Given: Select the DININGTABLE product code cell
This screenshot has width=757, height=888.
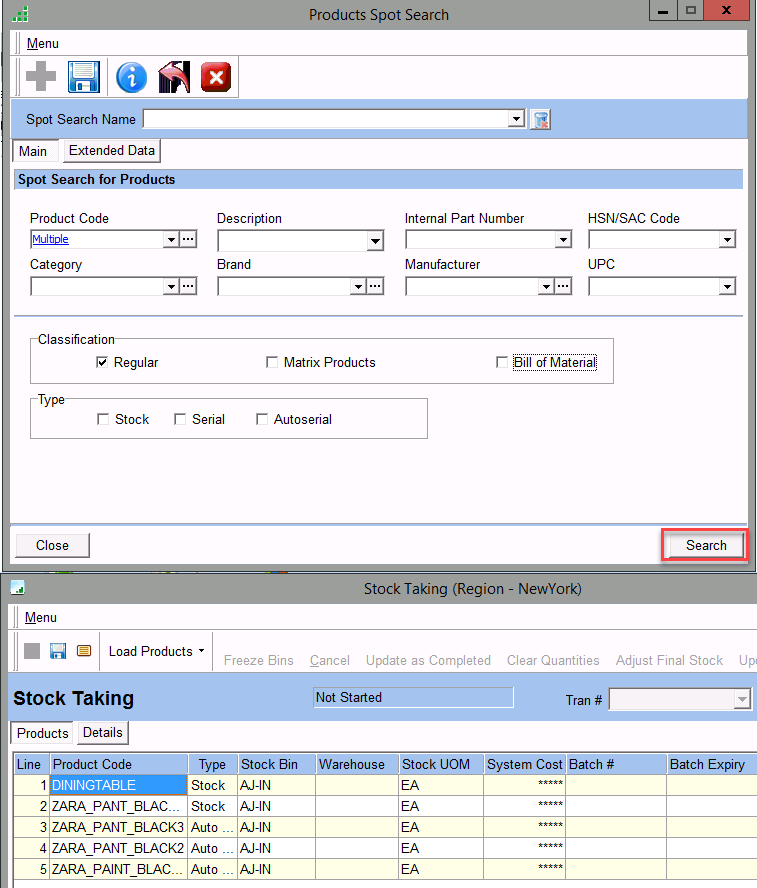Looking at the screenshot, I should (118, 786).
